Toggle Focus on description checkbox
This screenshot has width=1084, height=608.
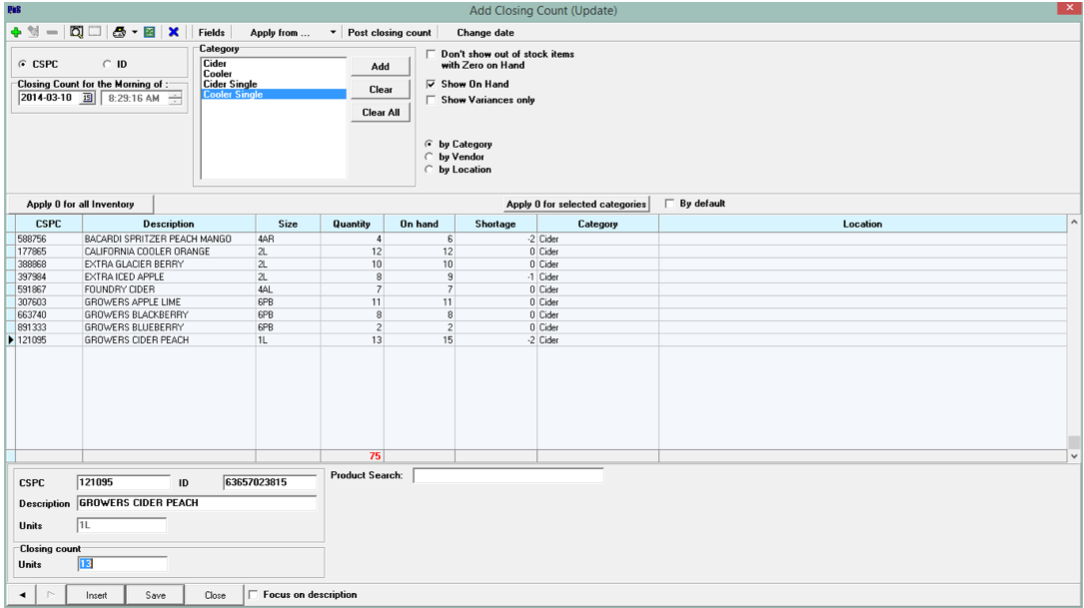pos(253,595)
